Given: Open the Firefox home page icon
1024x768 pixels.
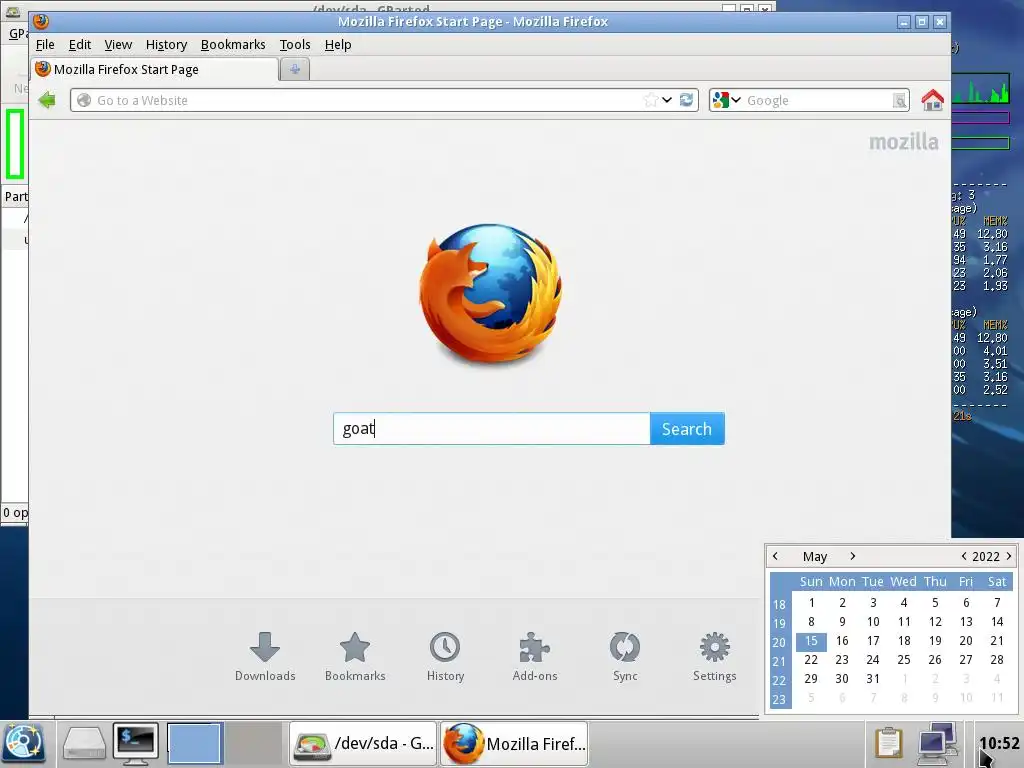Looking at the screenshot, I should click(x=933, y=100).
